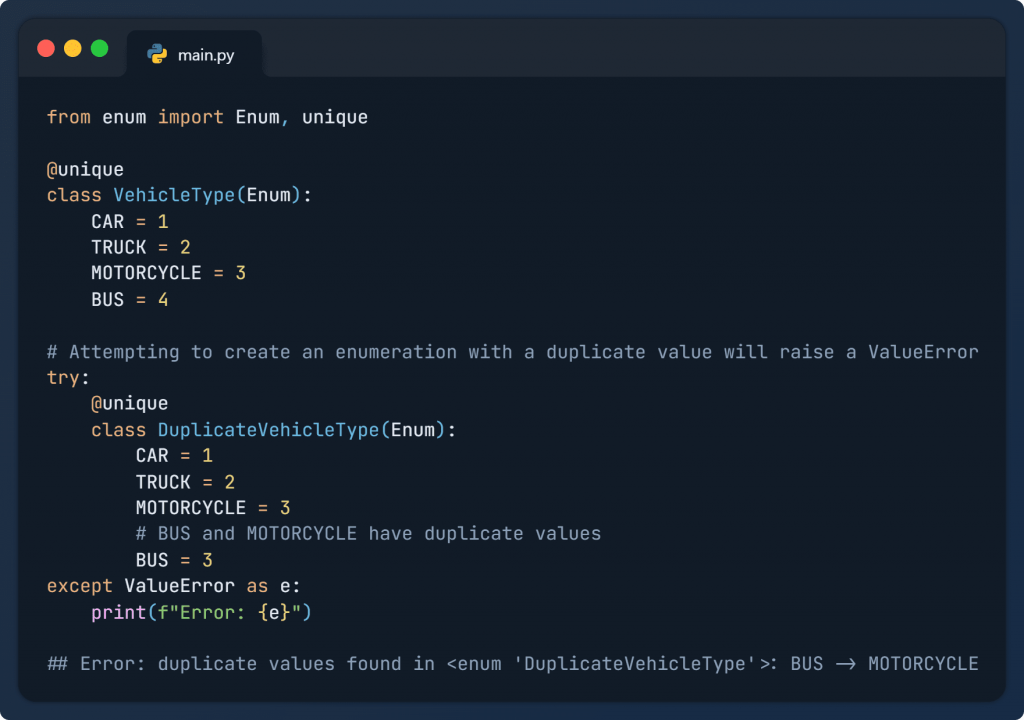Click 'TRUCK = 2' inside the DuplicateVehicleType class

[185, 482]
